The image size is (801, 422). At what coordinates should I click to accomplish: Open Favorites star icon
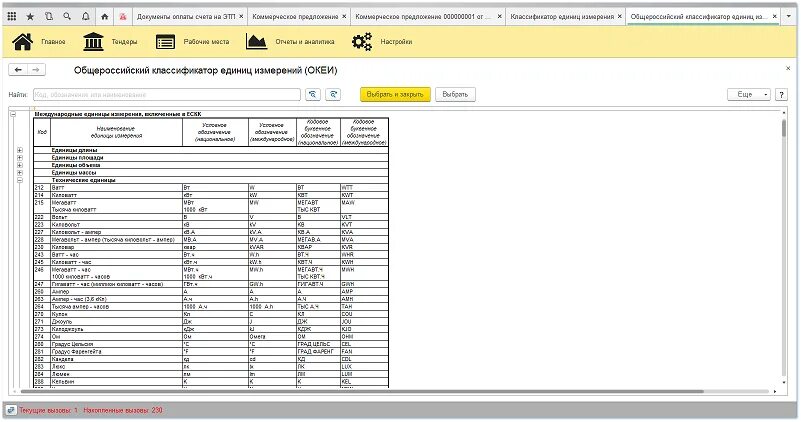click(x=30, y=16)
